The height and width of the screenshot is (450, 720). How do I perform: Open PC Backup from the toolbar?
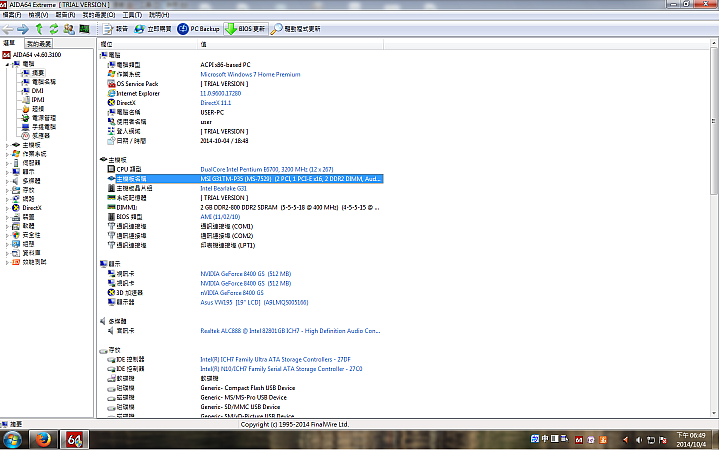pyautogui.click(x=198, y=29)
